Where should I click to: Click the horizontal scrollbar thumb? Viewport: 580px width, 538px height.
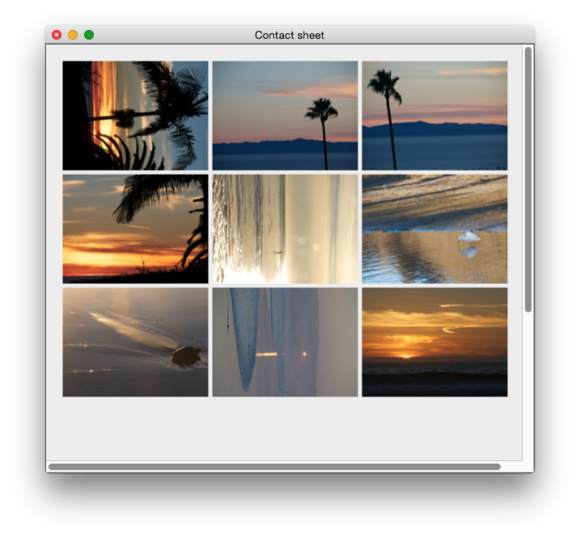[x=274, y=467]
